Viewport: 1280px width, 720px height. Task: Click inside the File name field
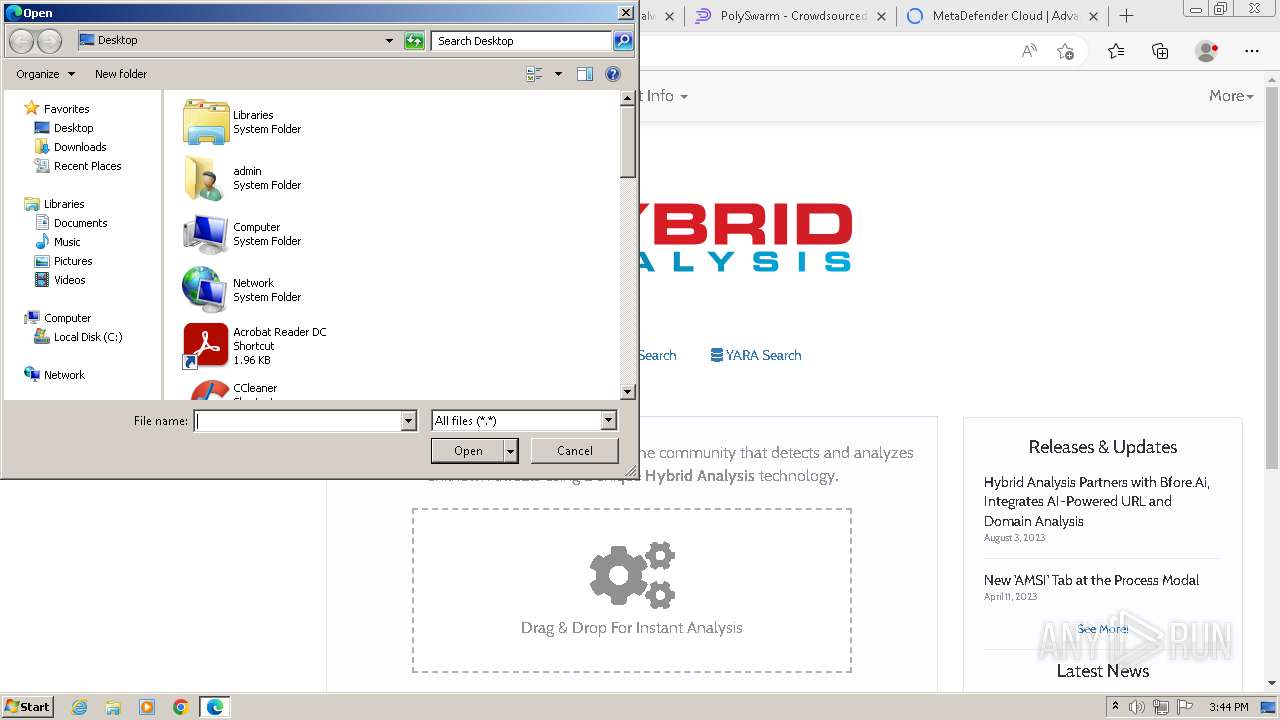coord(297,421)
